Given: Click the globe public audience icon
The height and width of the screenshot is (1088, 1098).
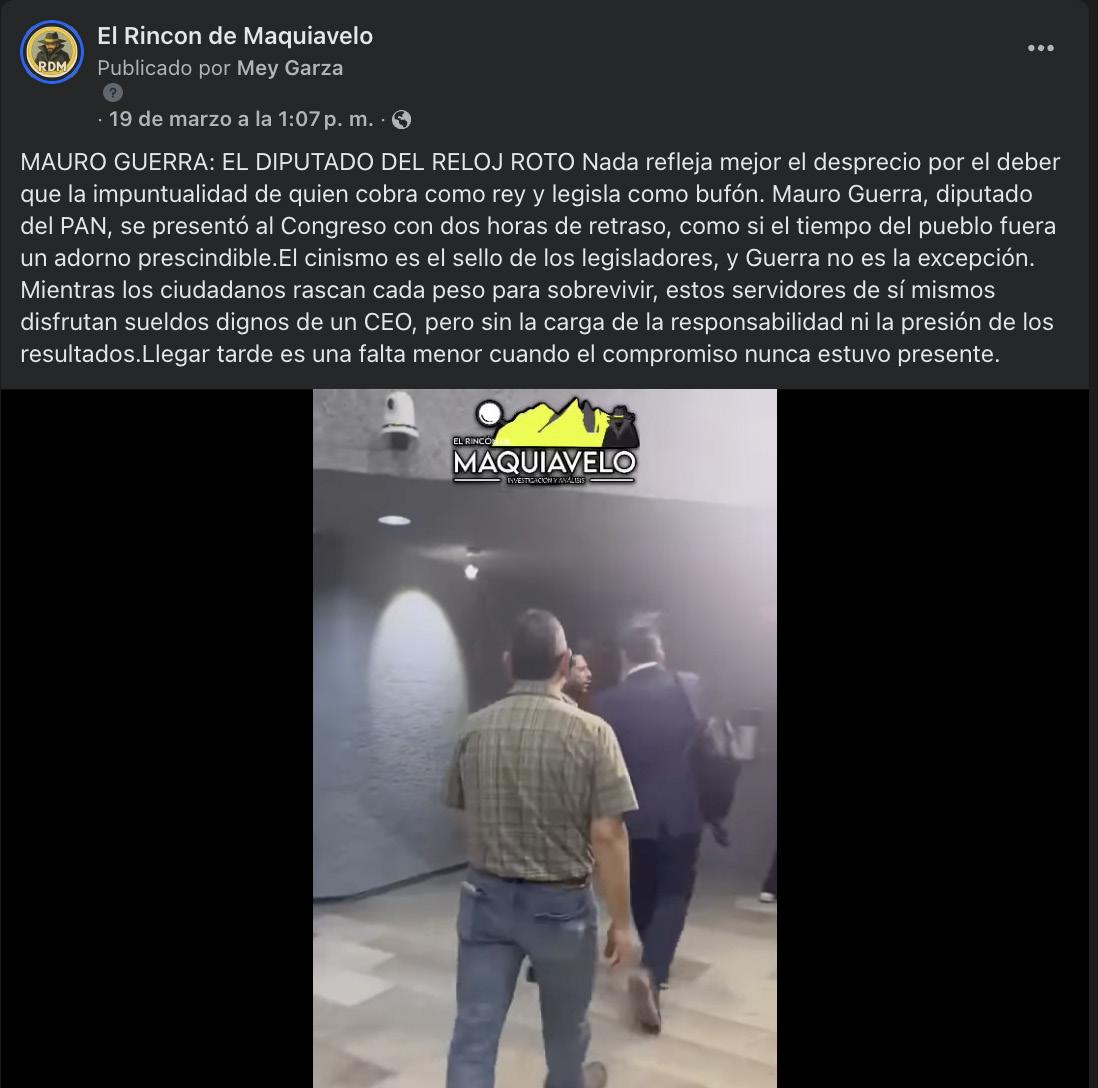Looking at the screenshot, I should pyautogui.click(x=401, y=120).
